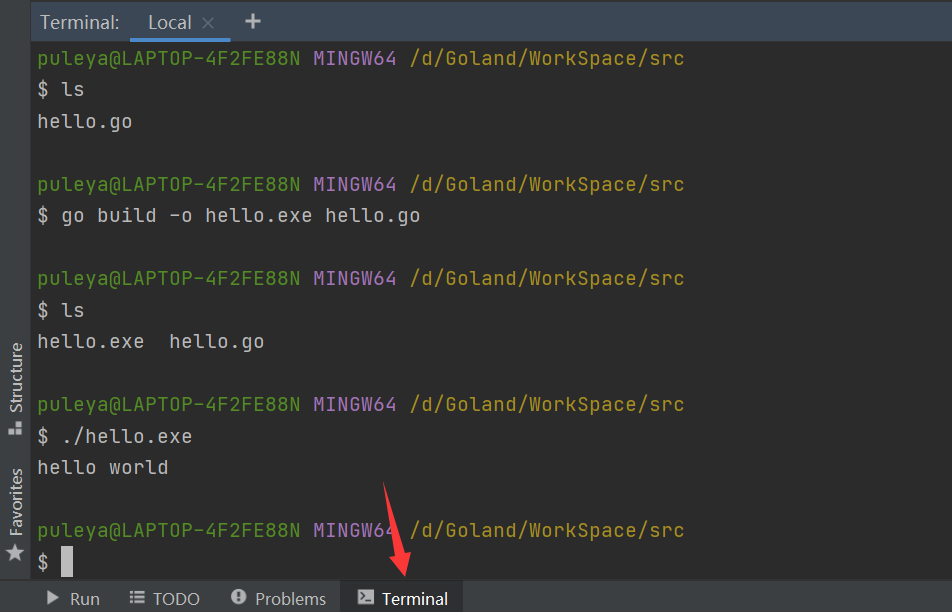Click the TODO checklist icon
This screenshot has height=612, width=952.
tap(138, 598)
